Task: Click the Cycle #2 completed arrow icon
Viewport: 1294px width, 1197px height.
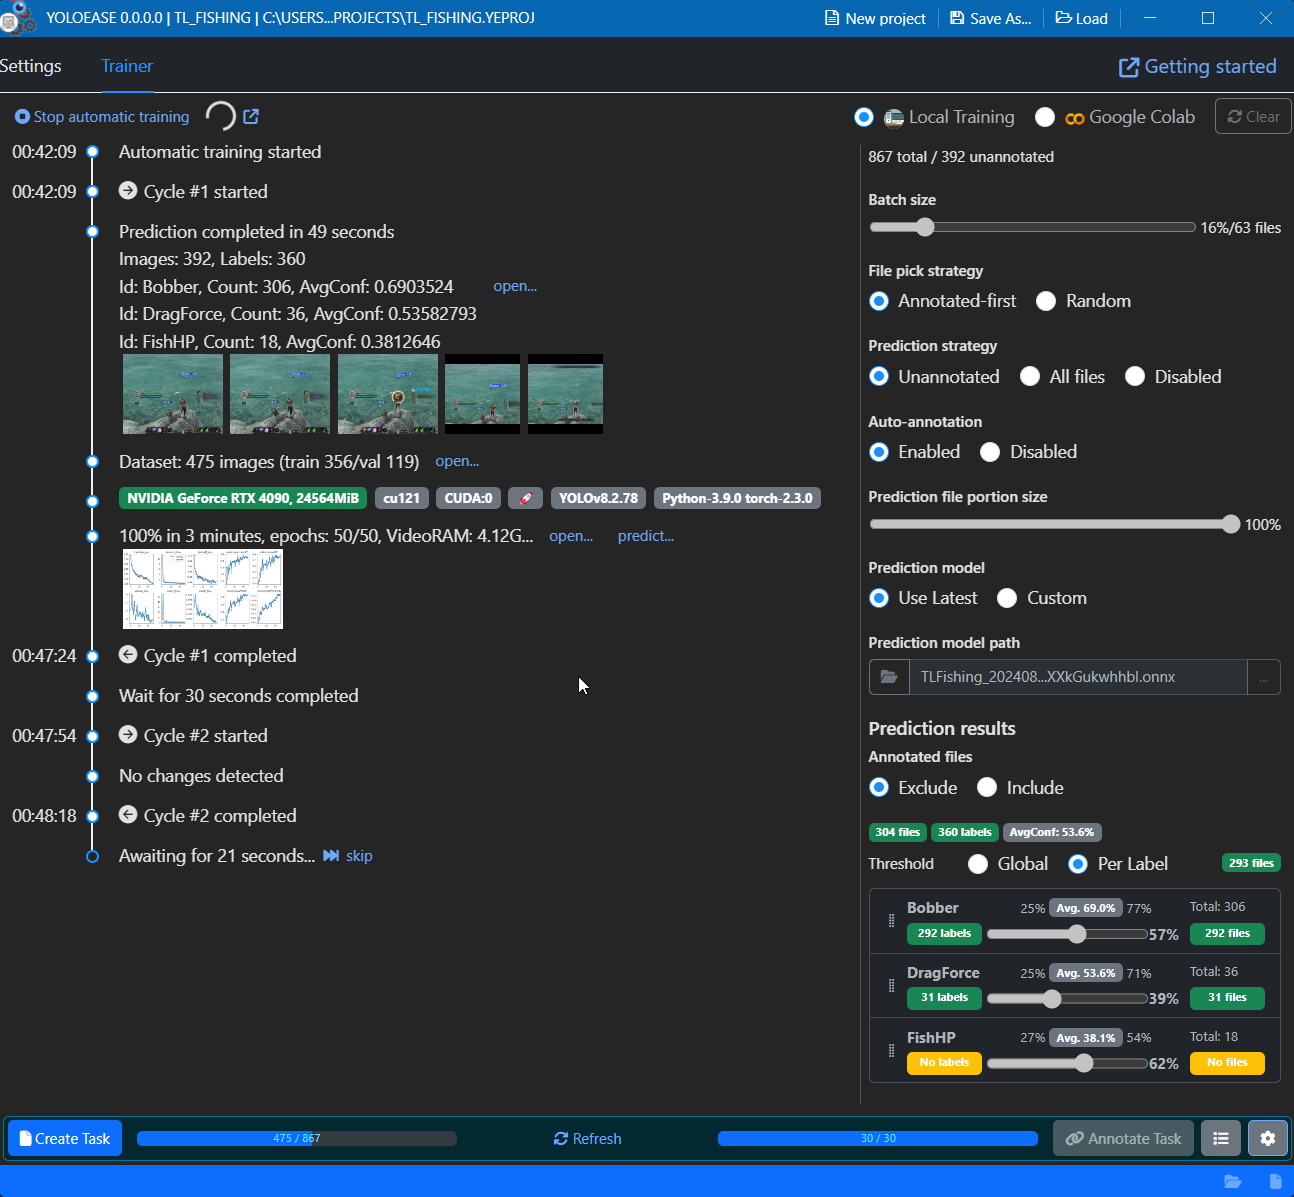Action: 128,815
